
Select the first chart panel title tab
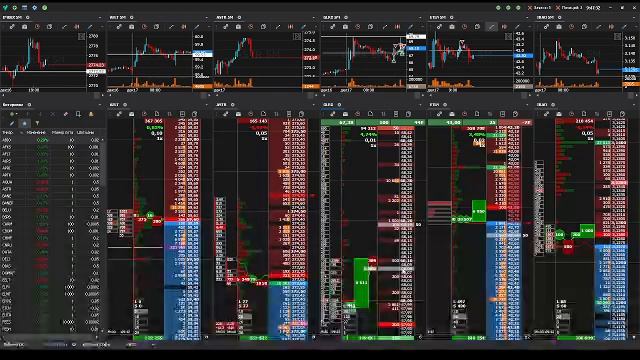click(x=12, y=18)
